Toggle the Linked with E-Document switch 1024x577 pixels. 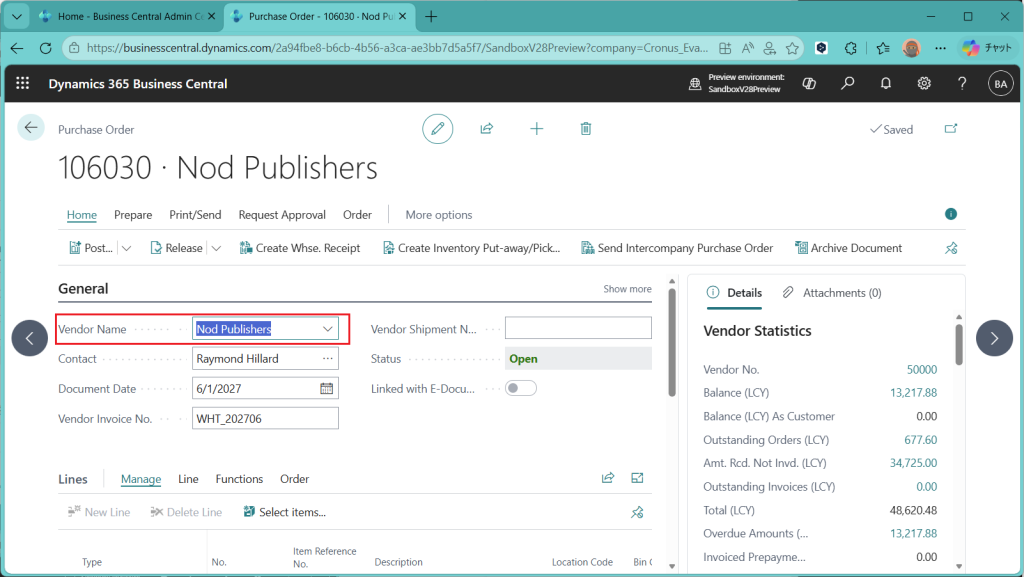pyautogui.click(x=521, y=389)
